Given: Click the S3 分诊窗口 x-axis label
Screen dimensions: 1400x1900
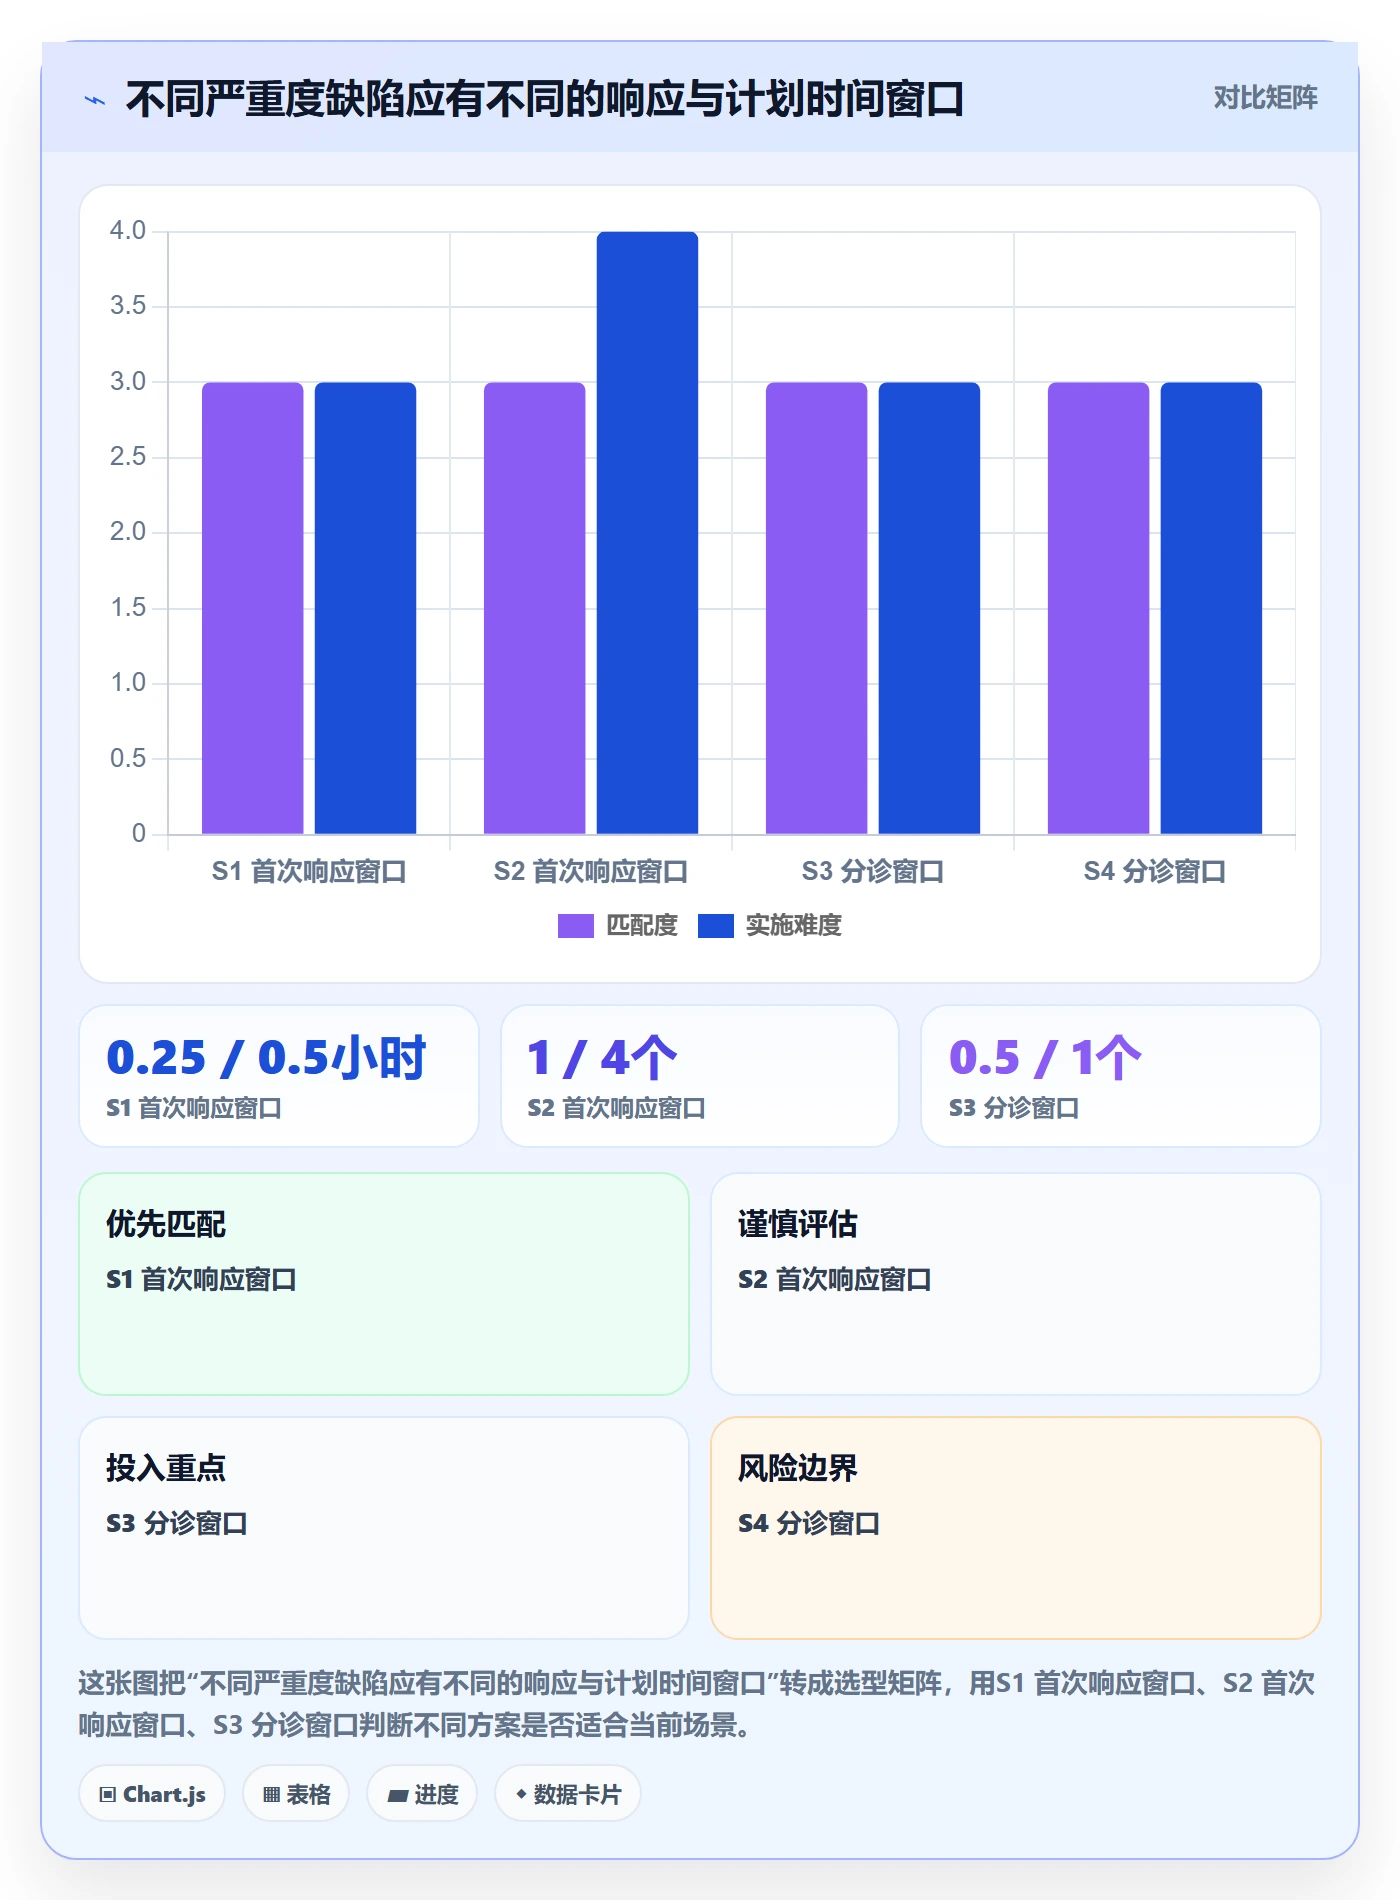Looking at the screenshot, I should click(873, 871).
